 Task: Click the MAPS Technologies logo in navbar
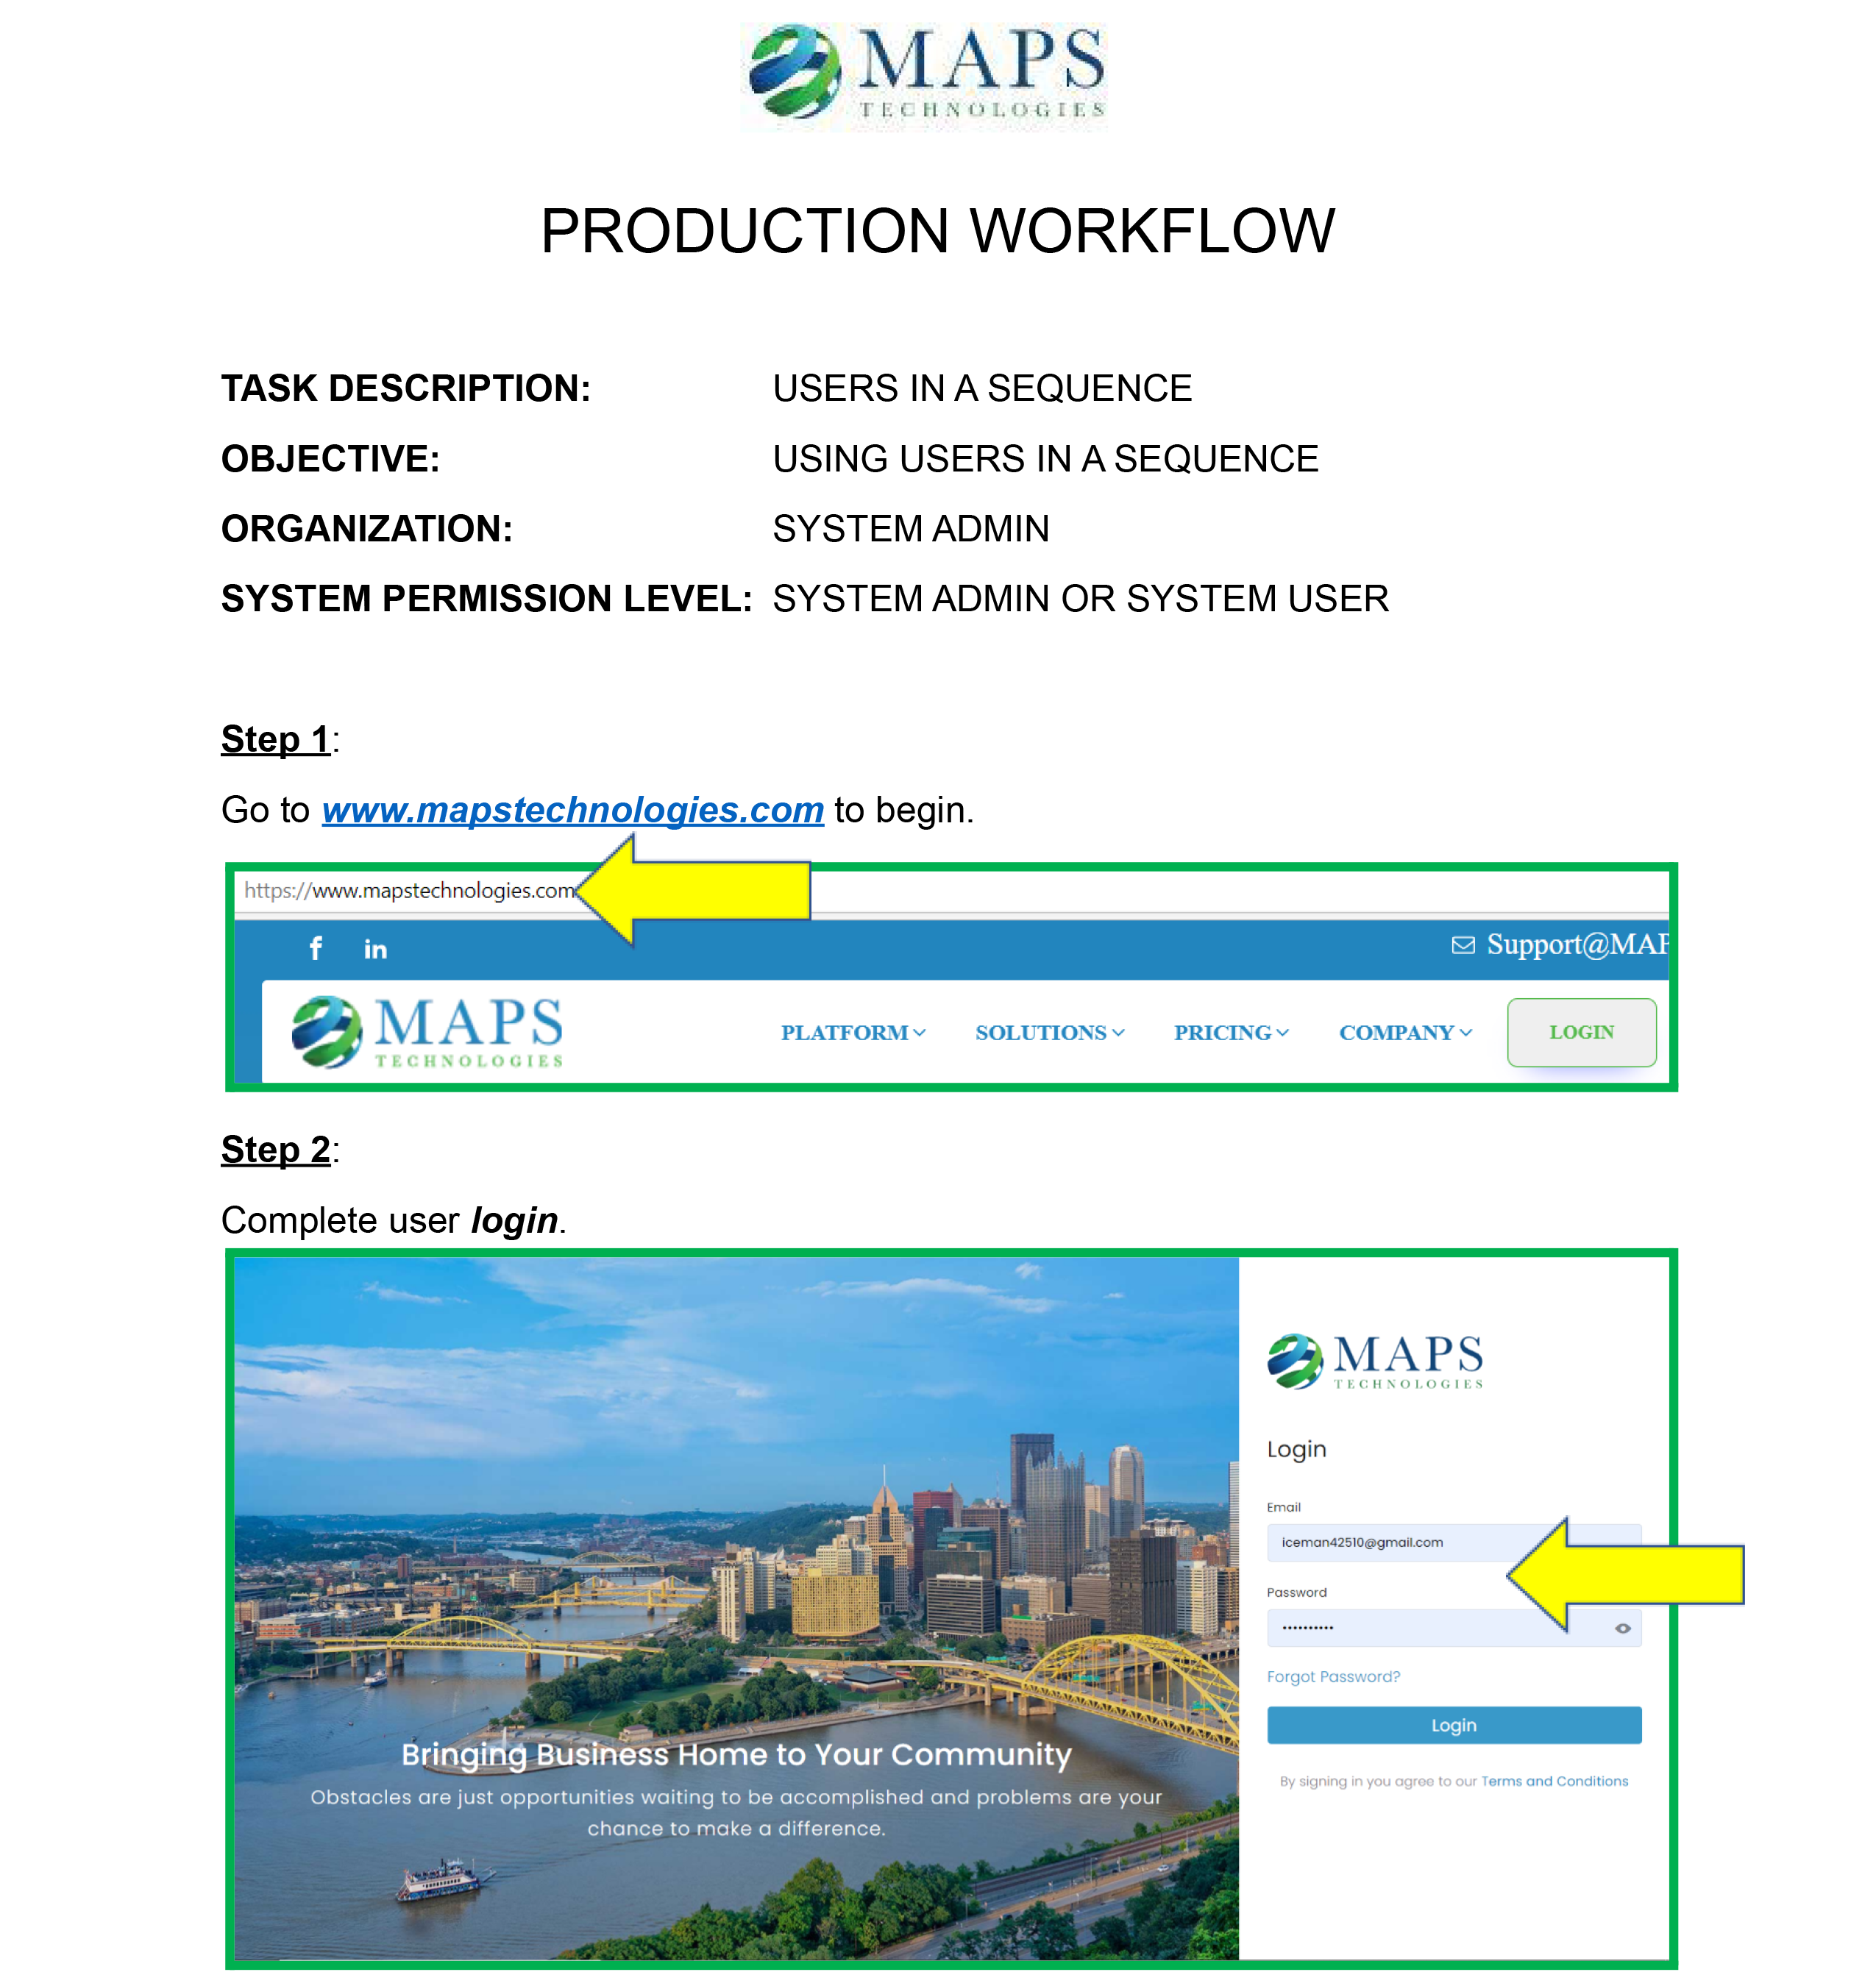coord(428,1032)
